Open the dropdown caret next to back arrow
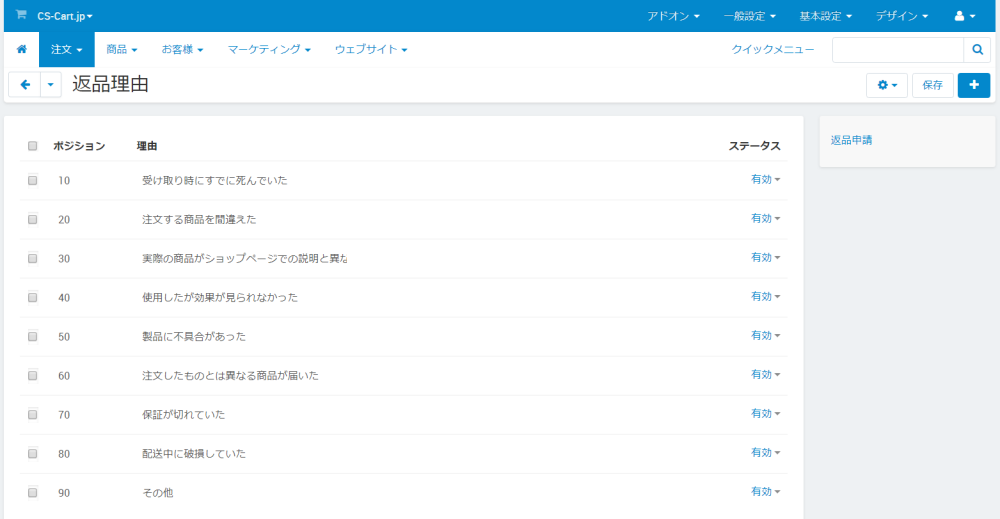 [x=51, y=85]
